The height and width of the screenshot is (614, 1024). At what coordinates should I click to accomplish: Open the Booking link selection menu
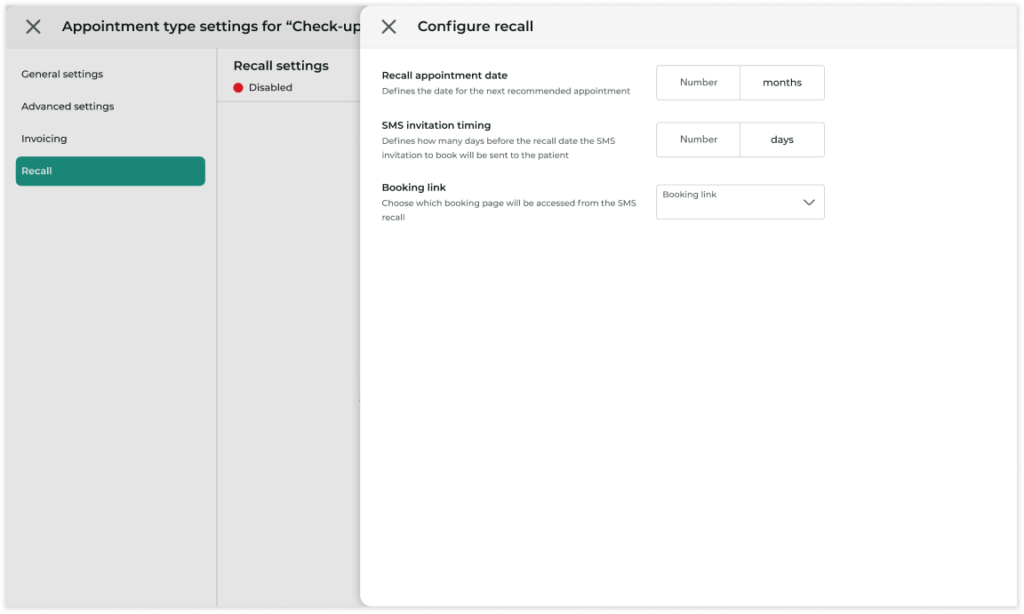(740, 201)
